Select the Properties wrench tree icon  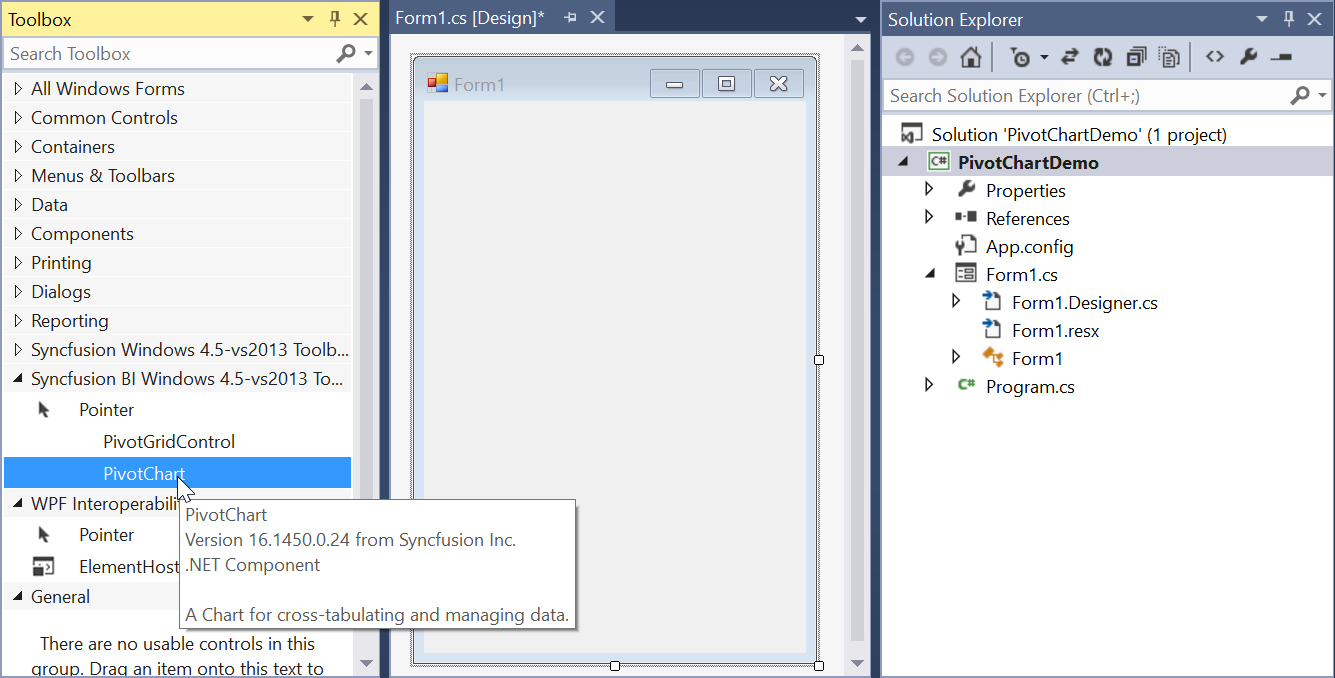click(966, 189)
